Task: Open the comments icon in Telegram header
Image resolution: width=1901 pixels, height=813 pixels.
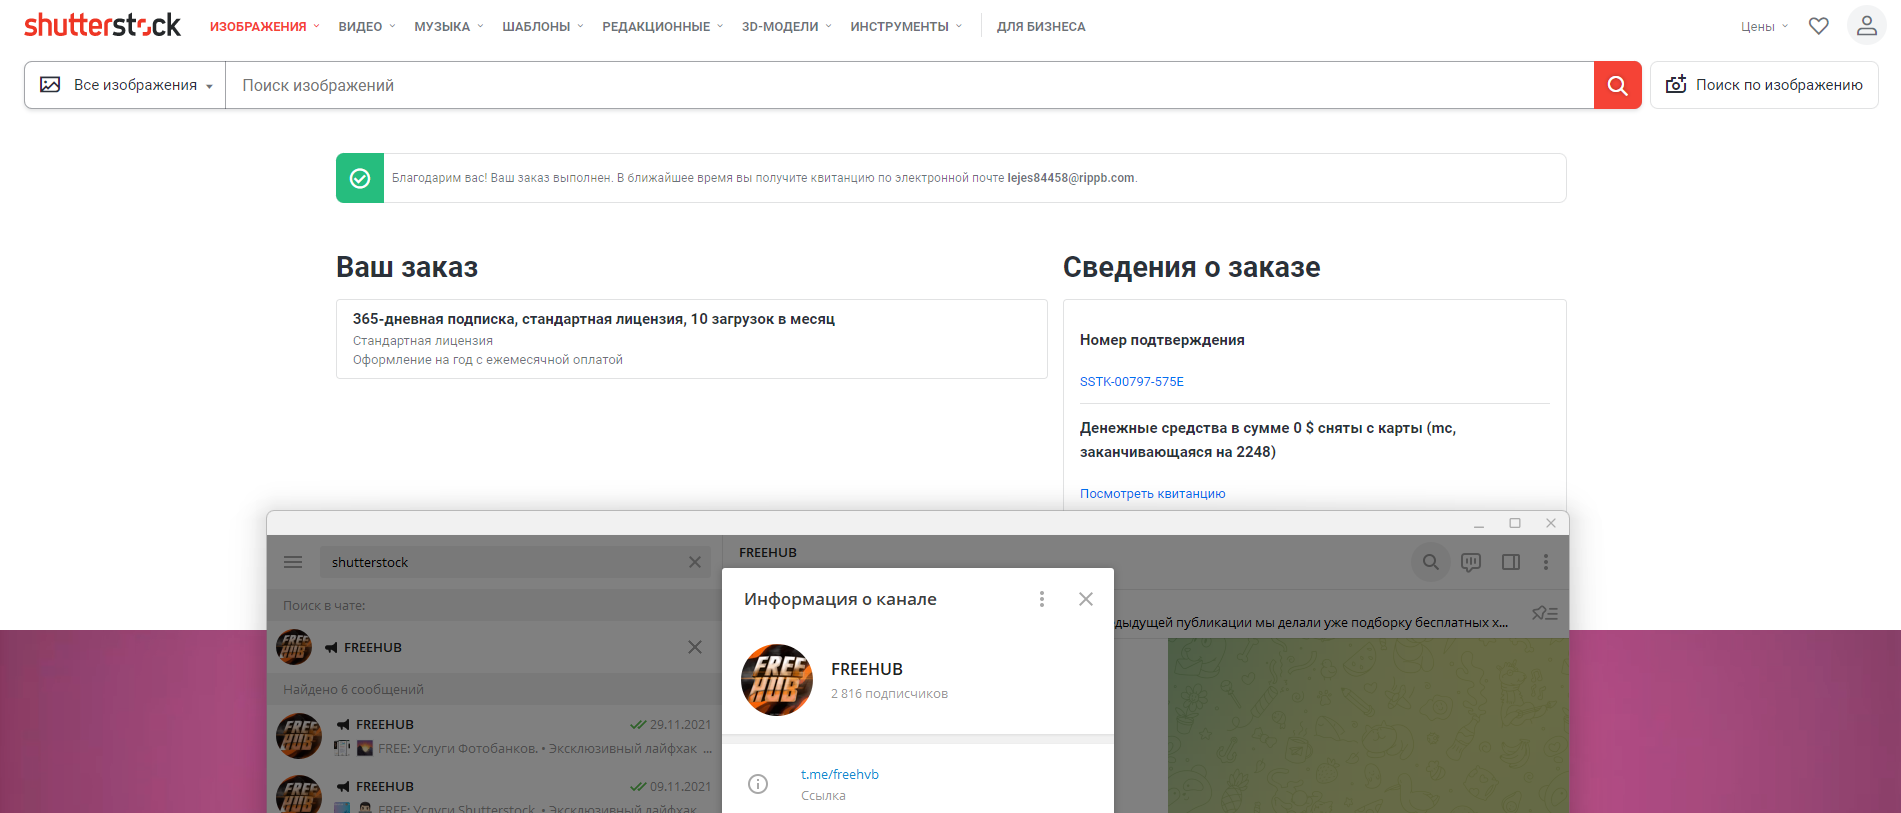Action: pyautogui.click(x=1471, y=562)
